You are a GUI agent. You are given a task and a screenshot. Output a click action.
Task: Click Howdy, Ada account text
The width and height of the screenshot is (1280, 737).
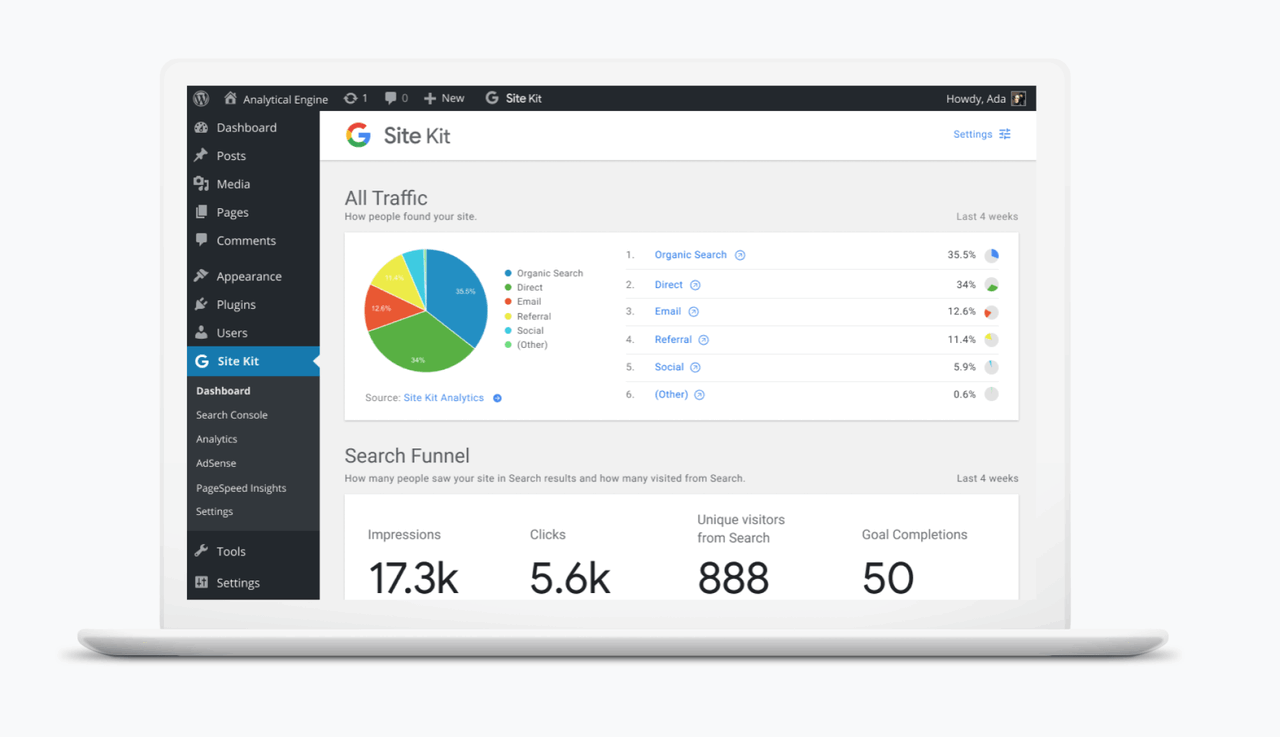click(x=976, y=98)
